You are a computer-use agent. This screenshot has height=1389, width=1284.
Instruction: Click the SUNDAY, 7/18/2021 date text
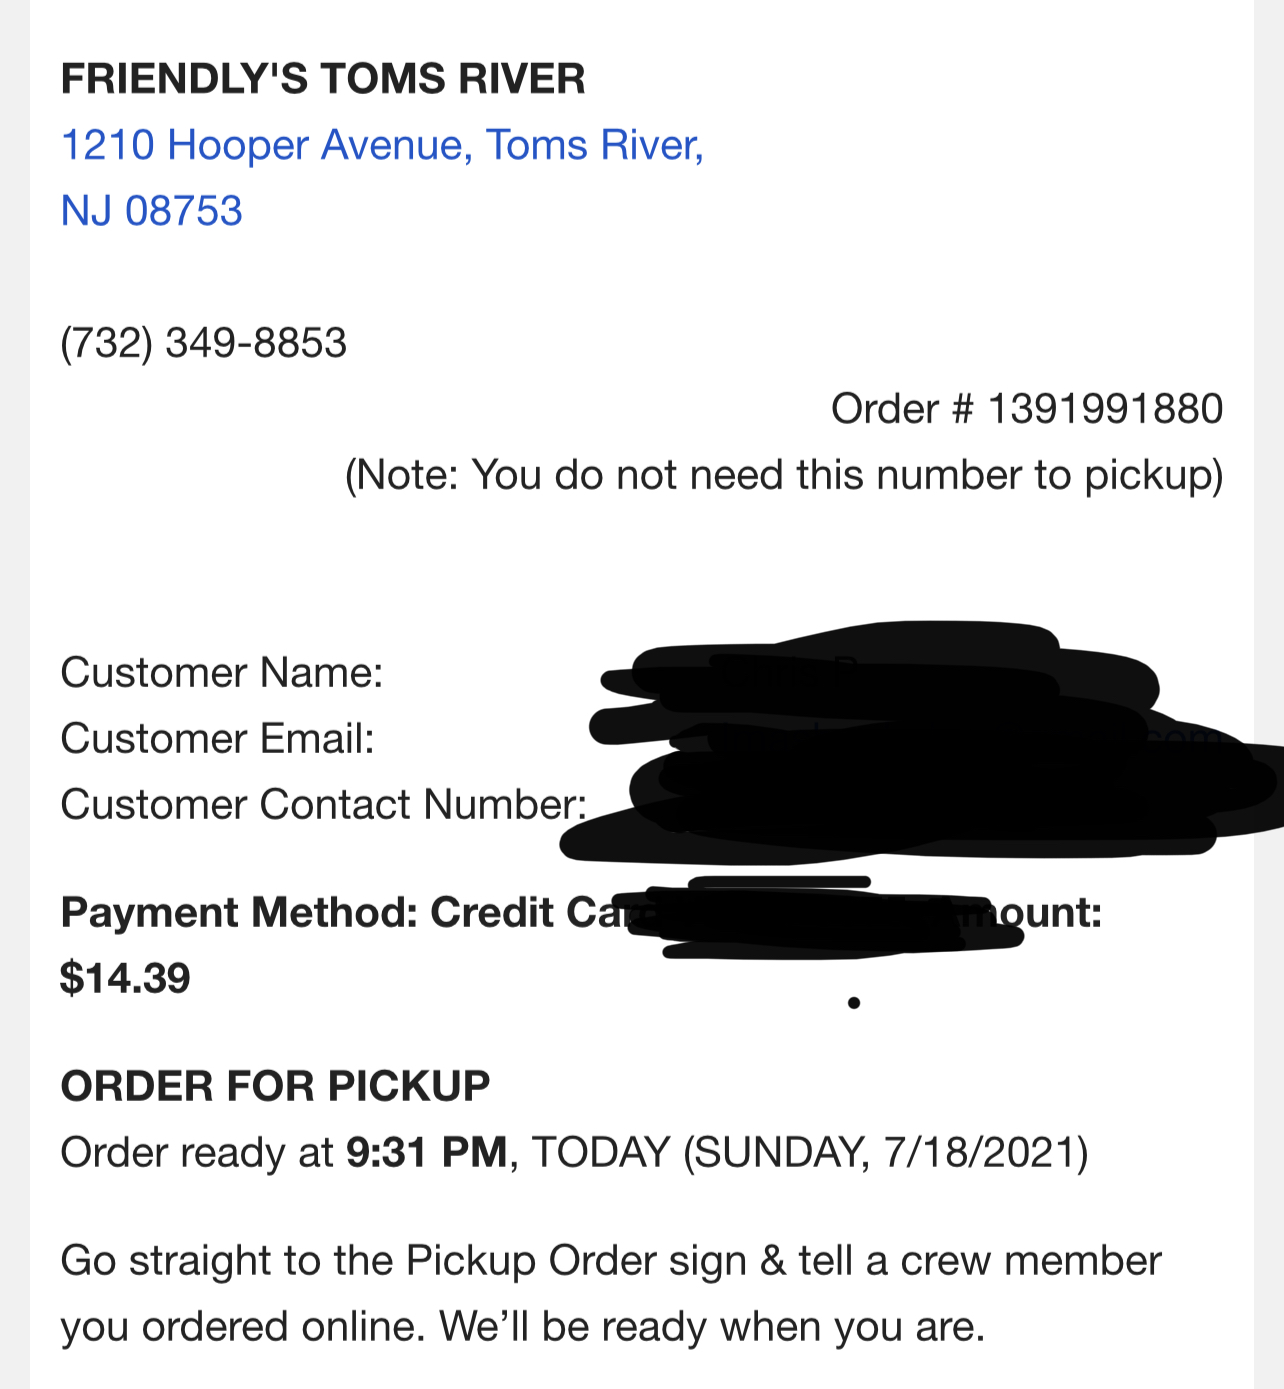coord(885,1152)
